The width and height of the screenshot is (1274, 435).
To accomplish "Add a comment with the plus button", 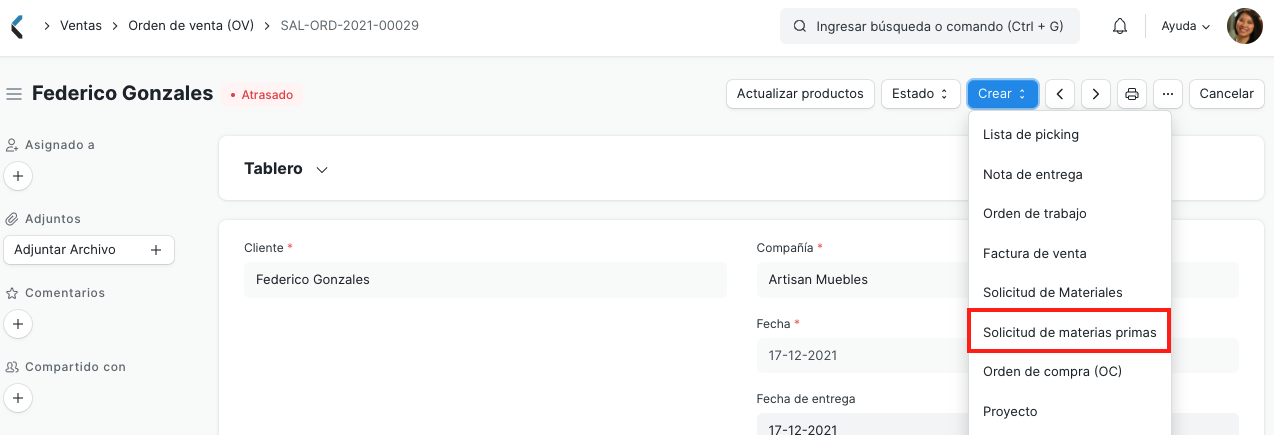I will click(x=18, y=324).
